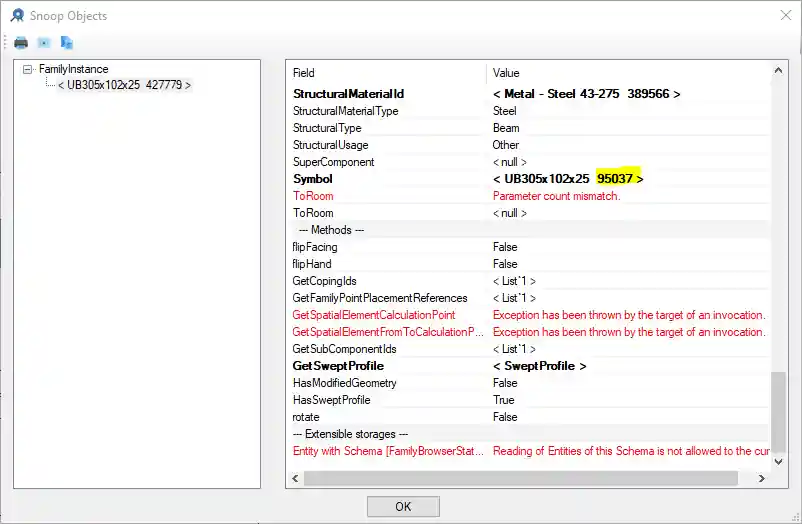
Task: Click the Snoop Objects title bar icon
Action: 17,15
